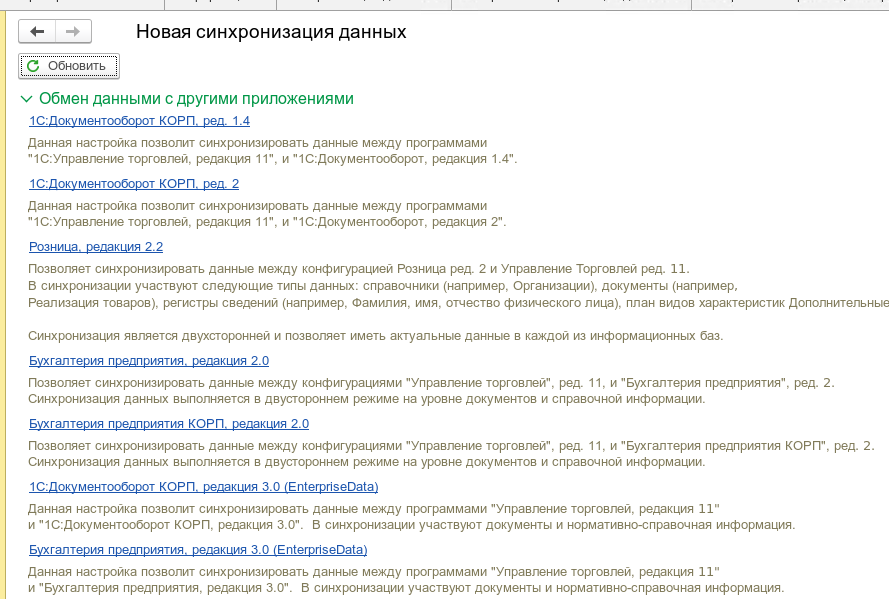Open 1С:Документооборот КОРП, редакция 3.0 (EnterpriseData) link

click(x=204, y=486)
